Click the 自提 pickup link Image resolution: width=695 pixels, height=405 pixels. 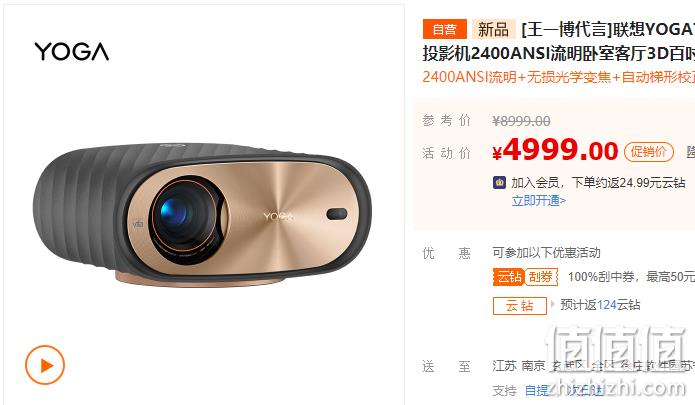536,390
